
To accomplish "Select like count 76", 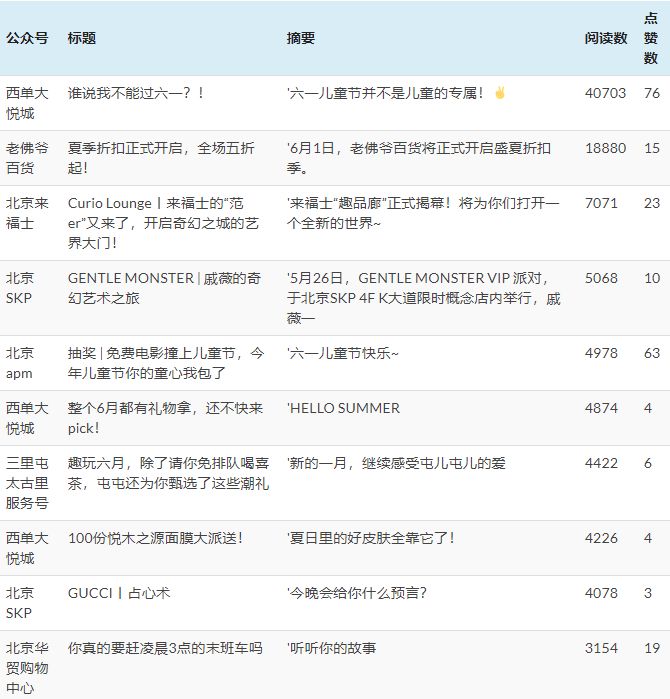I will click(652, 93).
